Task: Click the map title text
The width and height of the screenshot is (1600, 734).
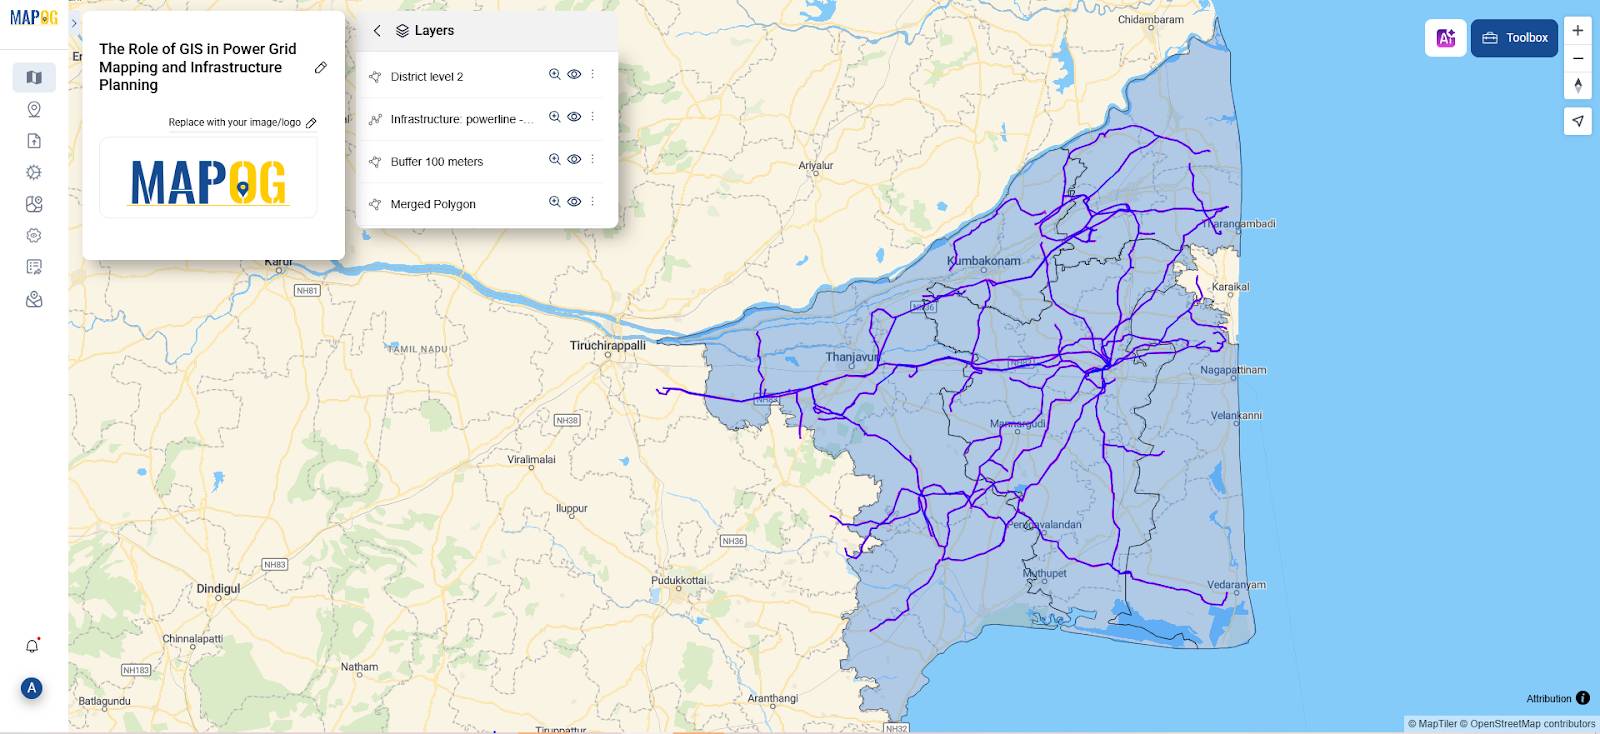Action: point(198,67)
